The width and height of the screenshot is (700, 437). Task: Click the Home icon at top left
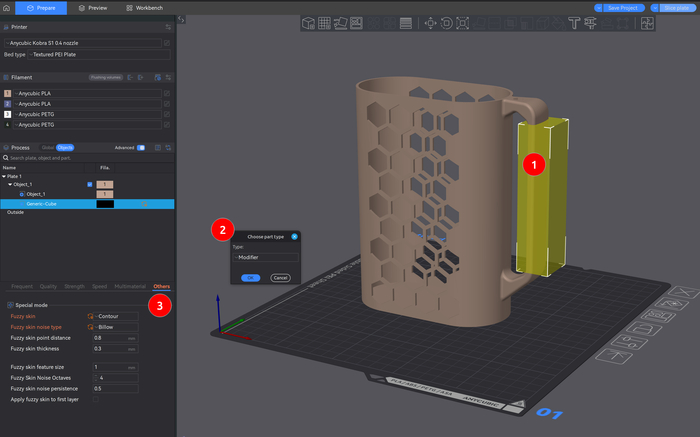click(7, 7)
